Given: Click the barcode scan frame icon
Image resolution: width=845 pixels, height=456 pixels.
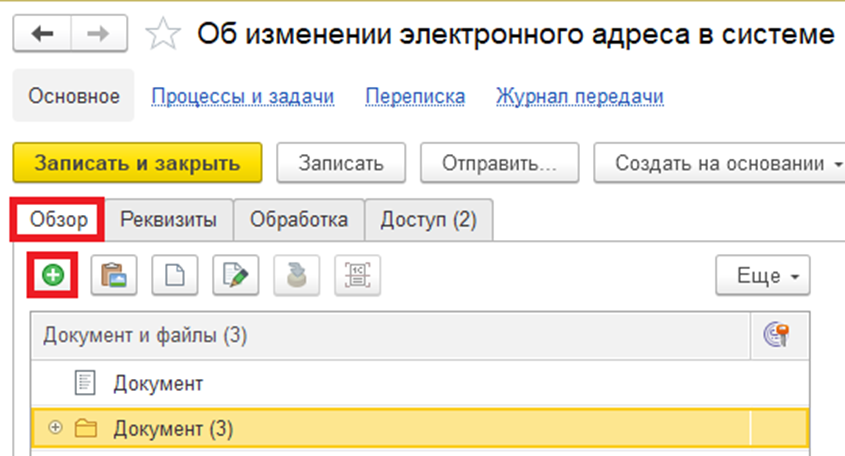Looking at the screenshot, I should (x=357, y=275).
